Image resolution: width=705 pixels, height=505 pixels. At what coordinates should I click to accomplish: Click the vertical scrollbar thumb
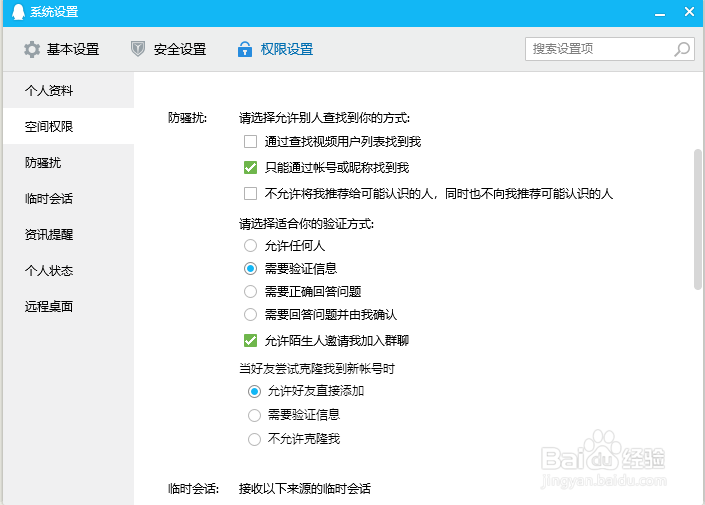click(x=698, y=219)
